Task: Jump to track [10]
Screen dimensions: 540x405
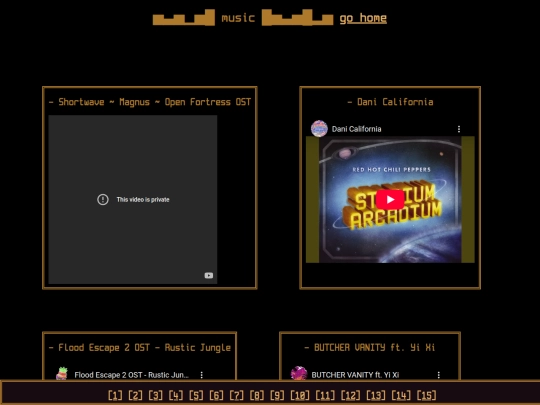Action: pyautogui.click(x=300, y=395)
